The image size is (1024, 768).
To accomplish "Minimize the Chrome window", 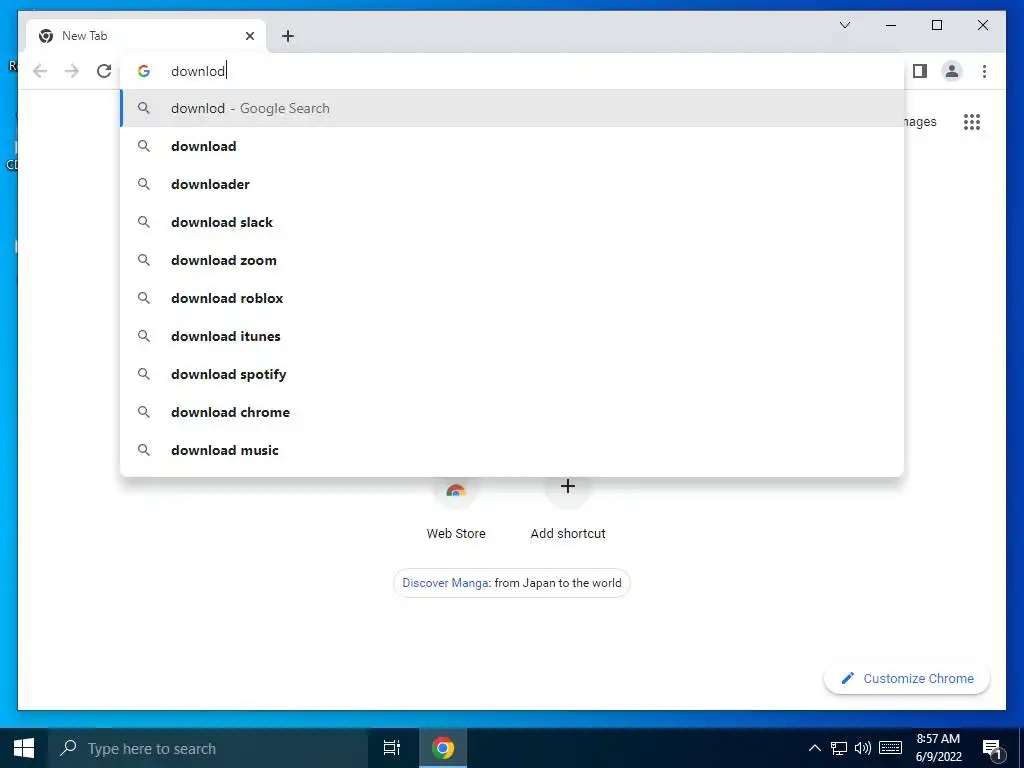I will (x=891, y=25).
